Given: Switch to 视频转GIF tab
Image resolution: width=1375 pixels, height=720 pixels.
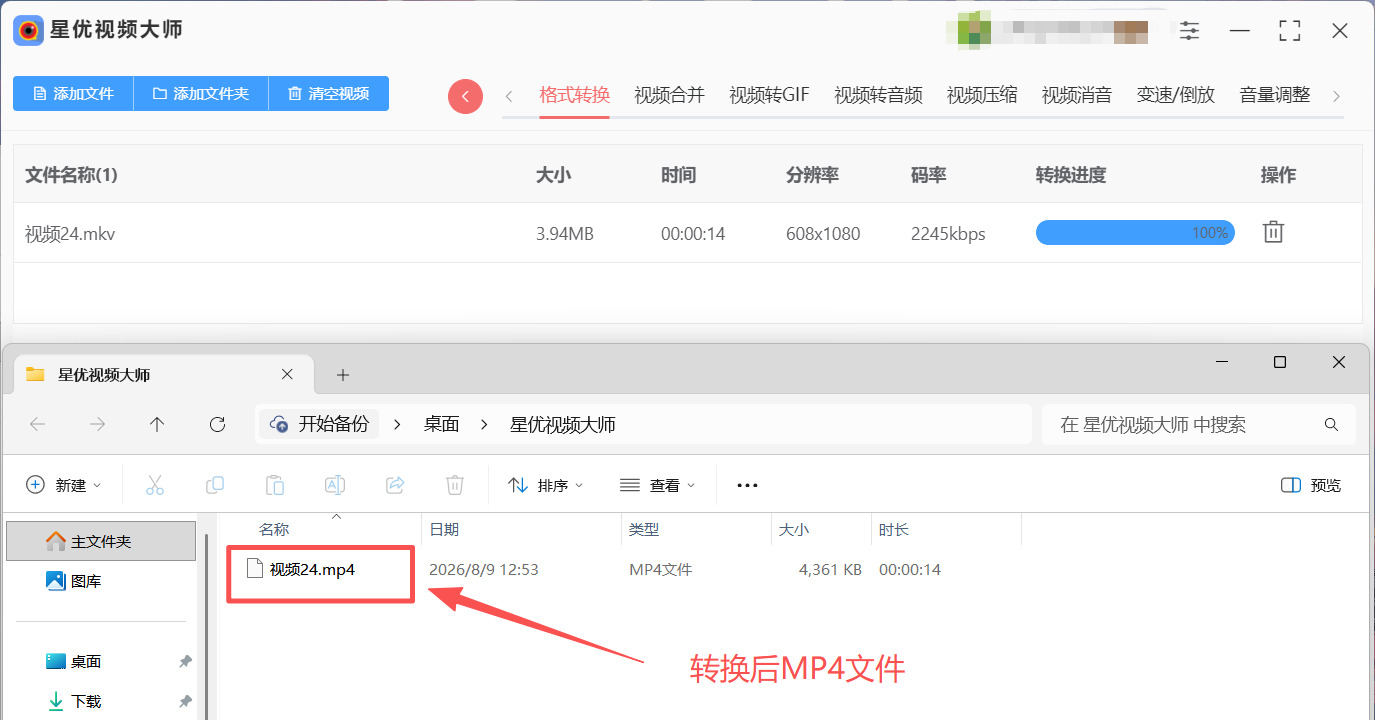Looking at the screenshot, I should (769, 95).
